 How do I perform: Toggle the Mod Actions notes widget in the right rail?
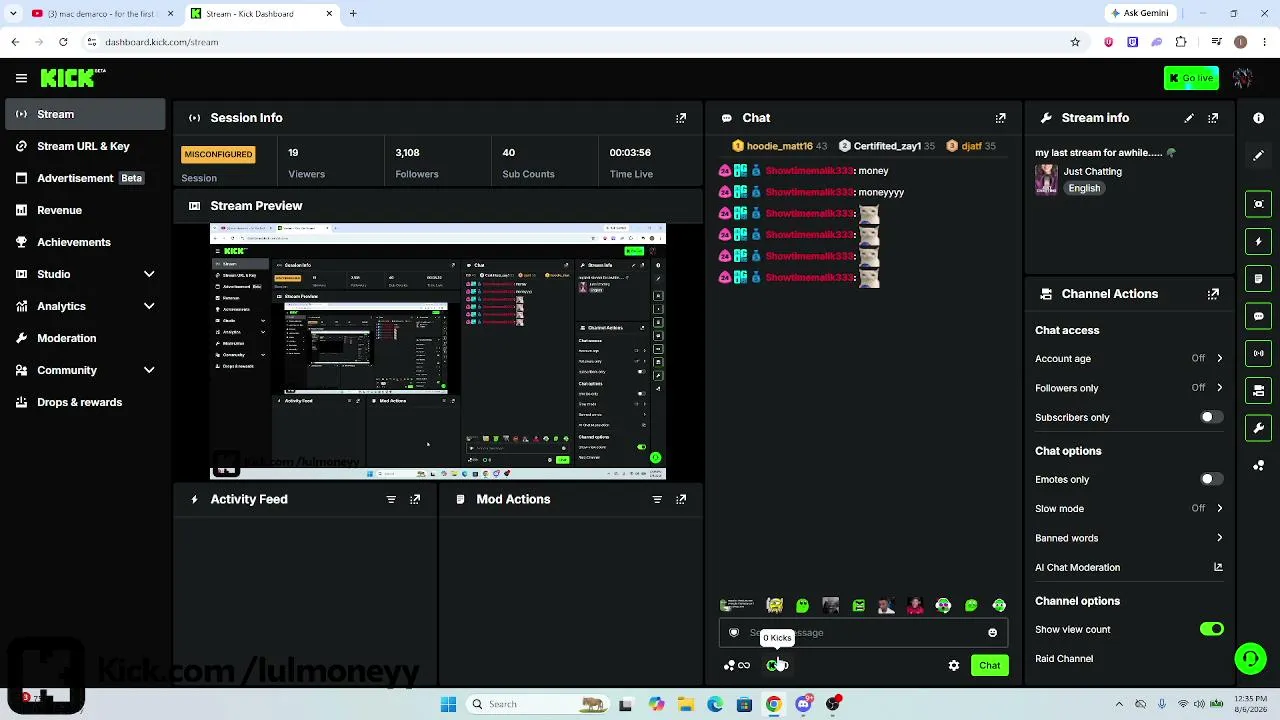(1258, 278)
